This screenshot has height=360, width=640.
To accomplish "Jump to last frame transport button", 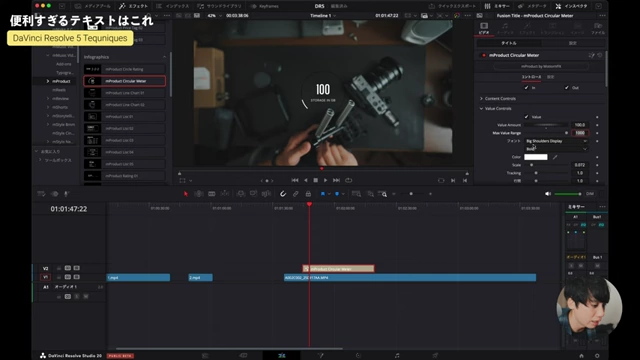I will (x=336, y=180).
